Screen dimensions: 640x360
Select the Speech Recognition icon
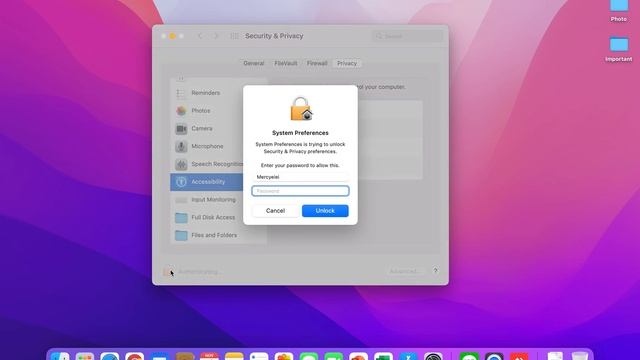coord(181,164)
